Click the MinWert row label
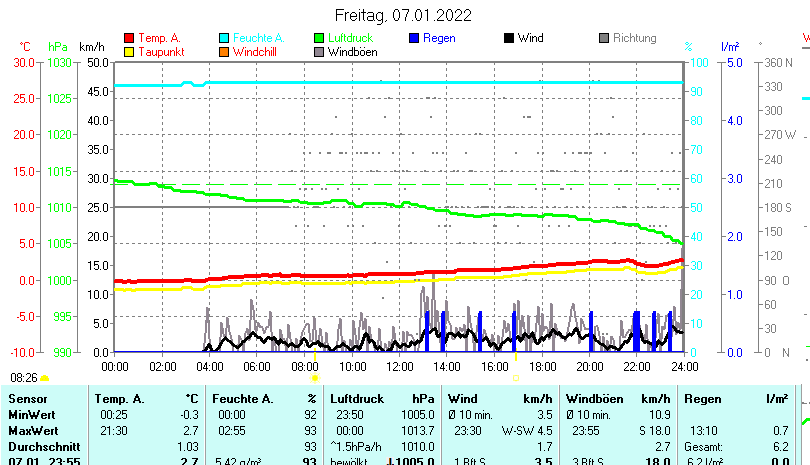This screenshot has width=810, height=465. click(31, 414)
